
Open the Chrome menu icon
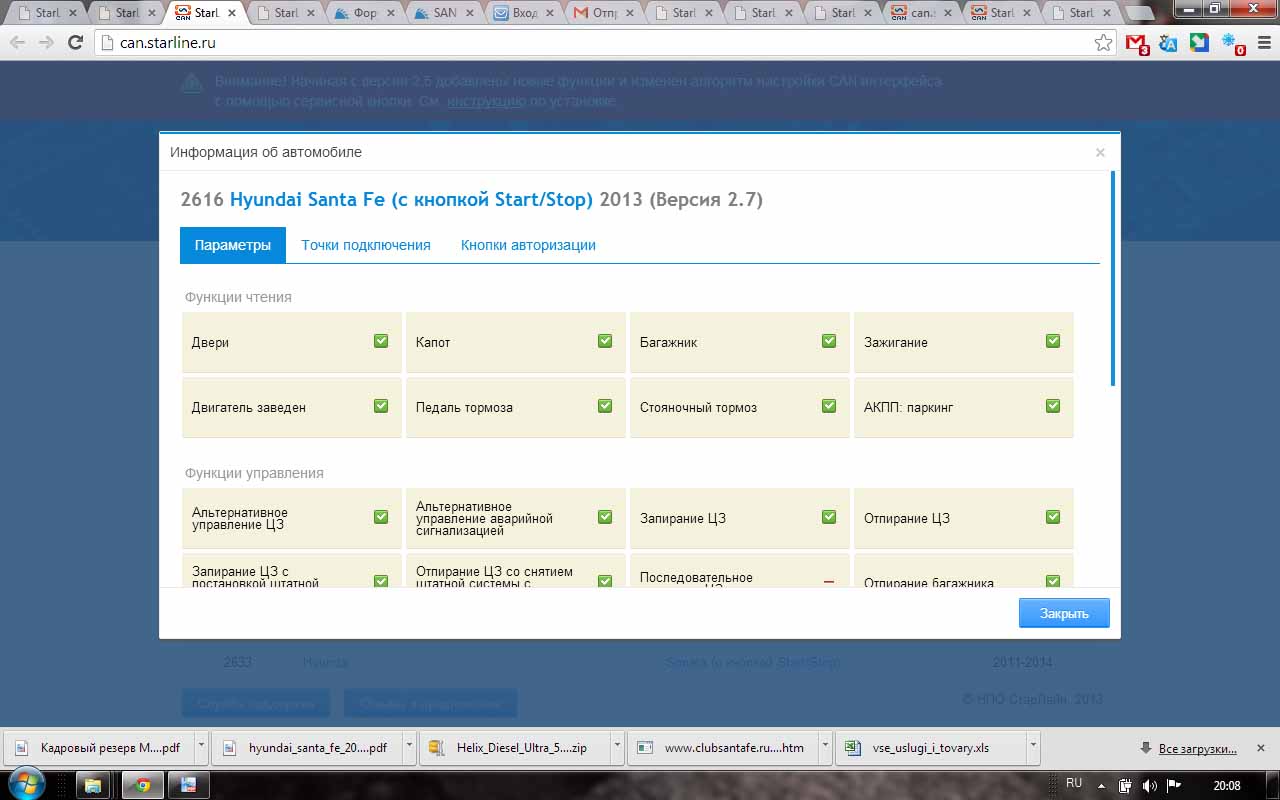1262,43
